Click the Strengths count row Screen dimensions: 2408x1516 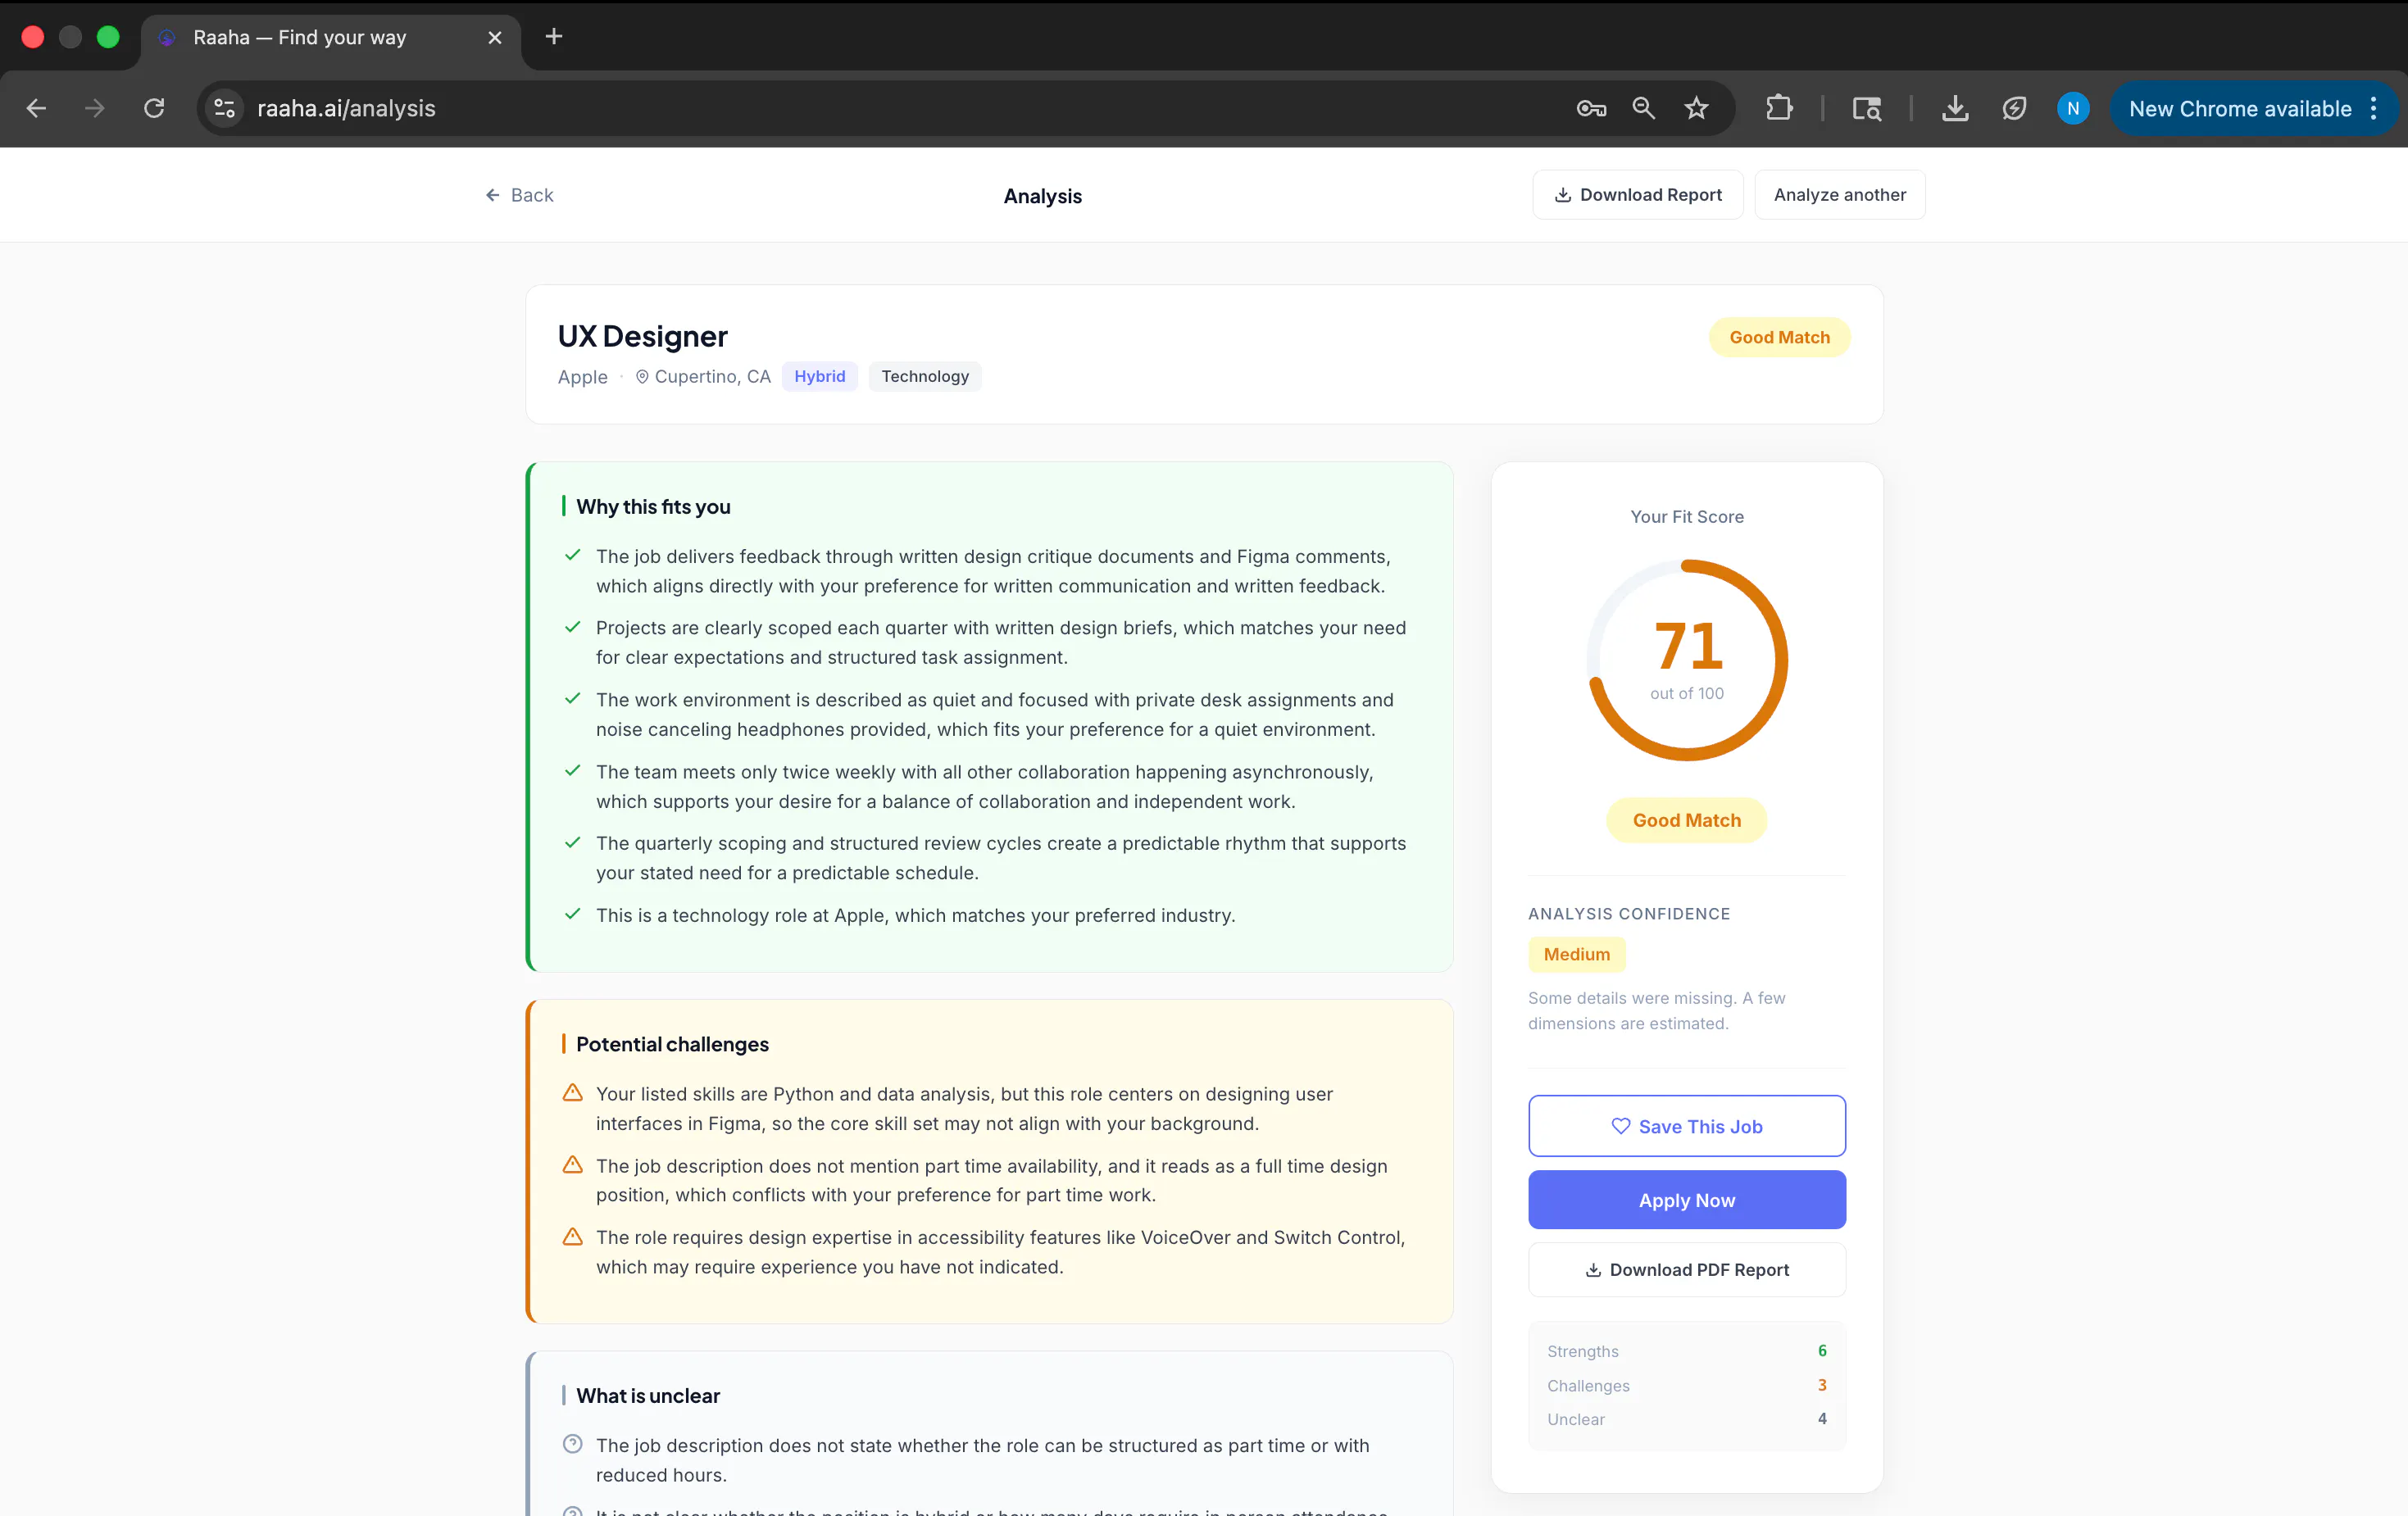(1686, 1351)
